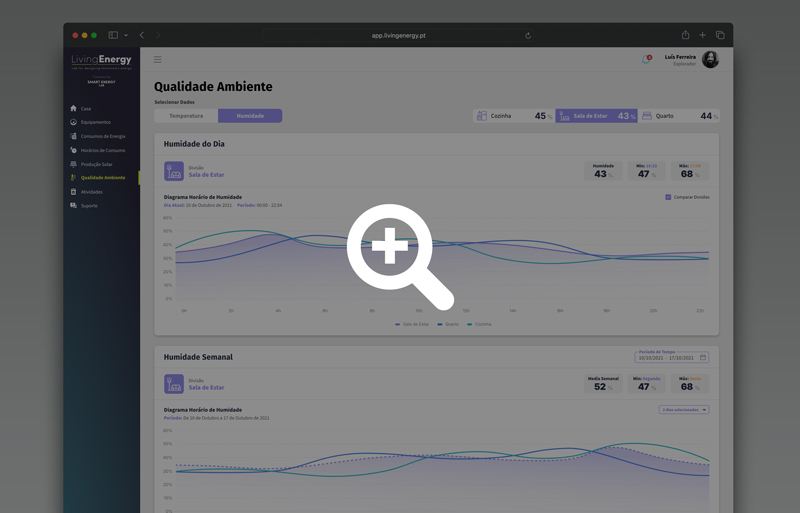Image resolution: width=800 pixels, height=513 pixels.
Task: Open the Período de Tempo date picker
Action: point(672,357)
